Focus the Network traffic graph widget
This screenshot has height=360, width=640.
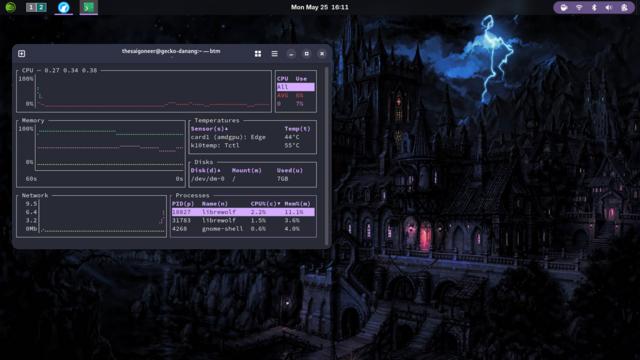pos(91,216)
